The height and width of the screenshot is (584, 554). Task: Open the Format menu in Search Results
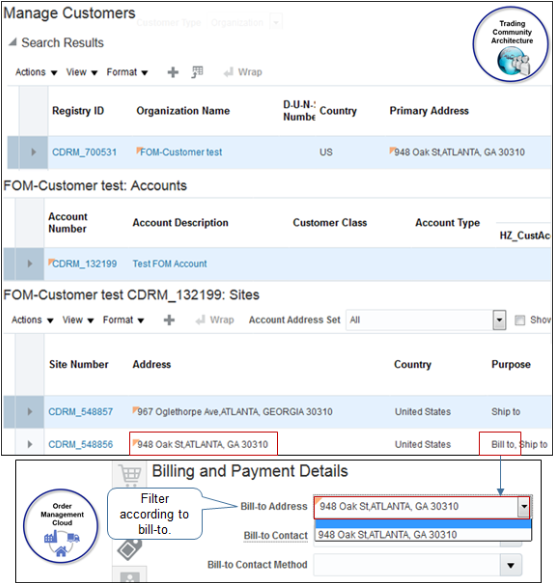127,72
